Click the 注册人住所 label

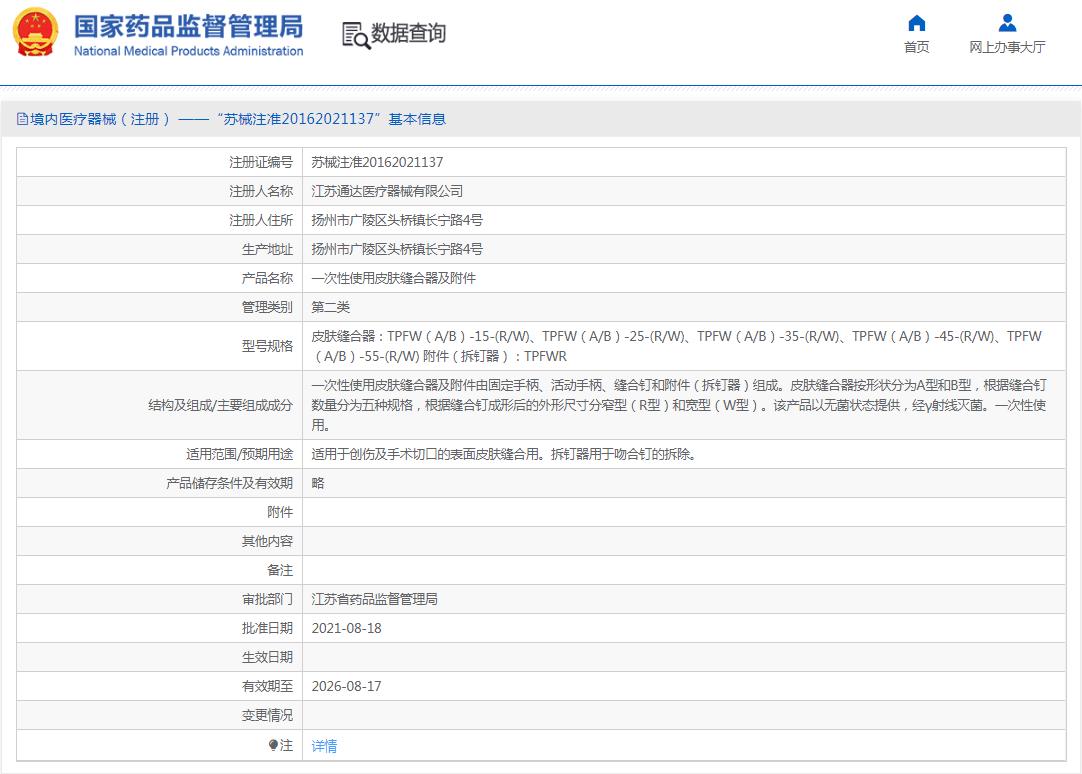[x=261, y=220]
